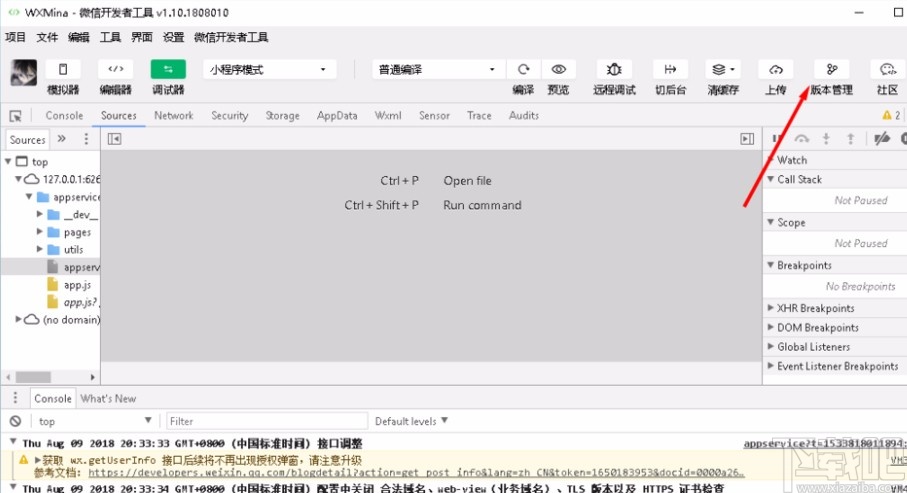
Task: Expand the (no domain) node
Action: (x=19, y=319)
